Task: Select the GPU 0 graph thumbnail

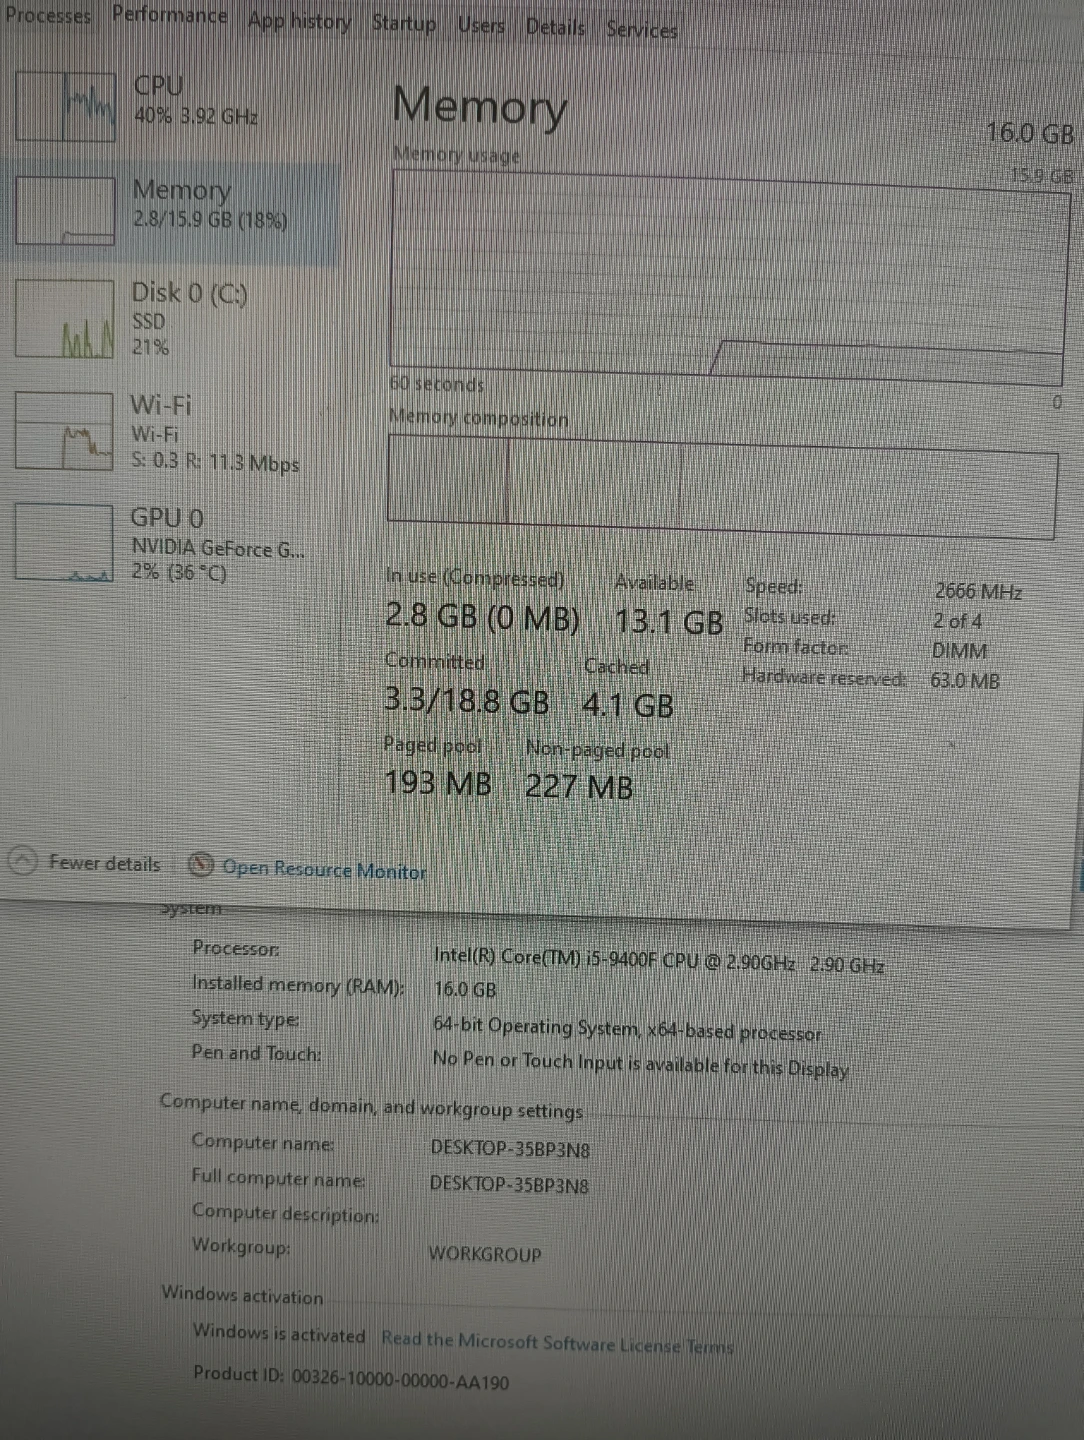Action: pyautogui.click(x=63, y=542)
